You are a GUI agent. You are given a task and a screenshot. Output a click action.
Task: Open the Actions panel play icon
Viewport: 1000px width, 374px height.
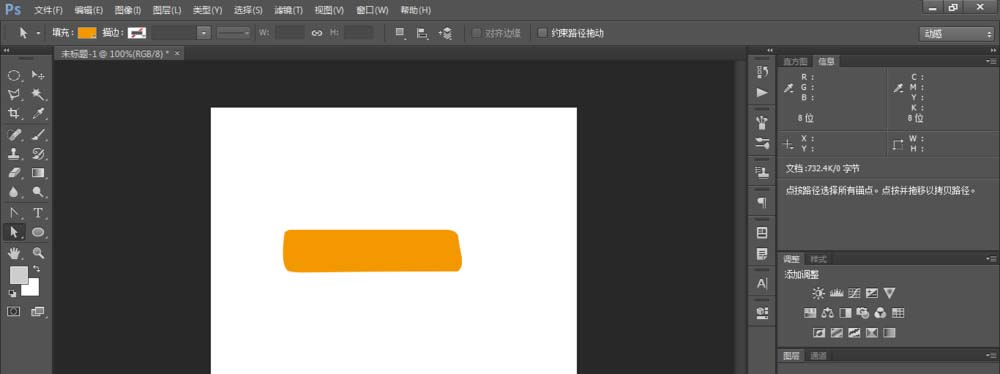click(x=761, y=93)
